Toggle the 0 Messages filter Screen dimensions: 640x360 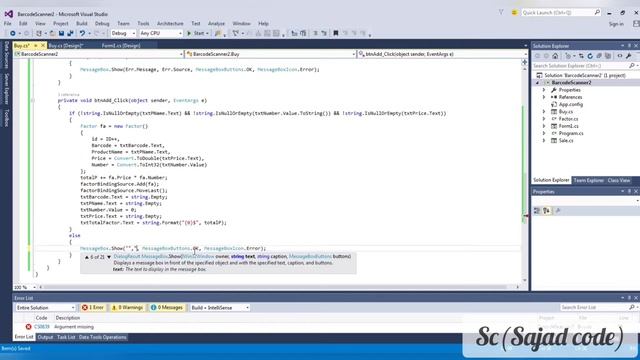(167, 307)
